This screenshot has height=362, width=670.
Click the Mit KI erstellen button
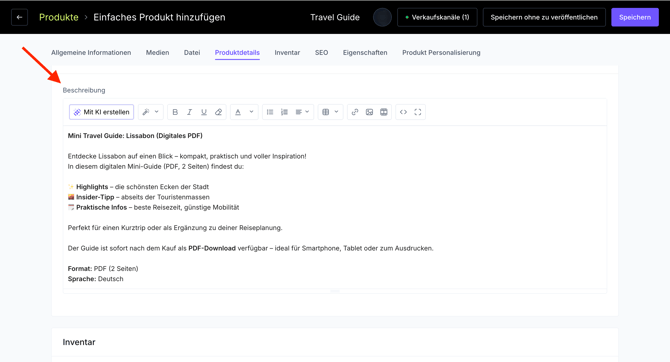(x=102, y=112)
